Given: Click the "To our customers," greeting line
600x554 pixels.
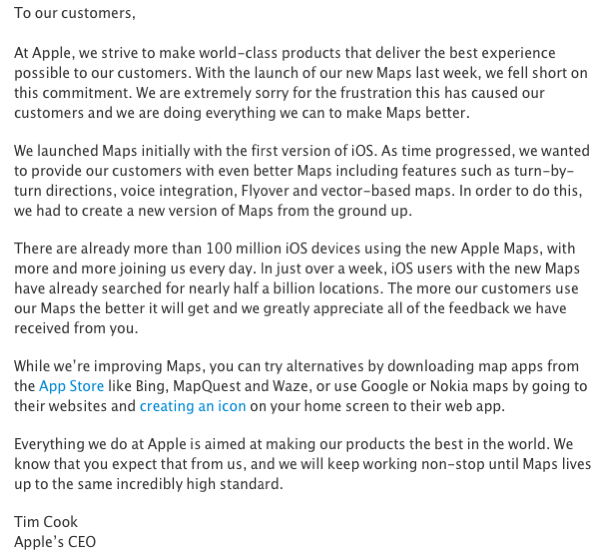Looking at the screenshot, I should click(74, 15).
